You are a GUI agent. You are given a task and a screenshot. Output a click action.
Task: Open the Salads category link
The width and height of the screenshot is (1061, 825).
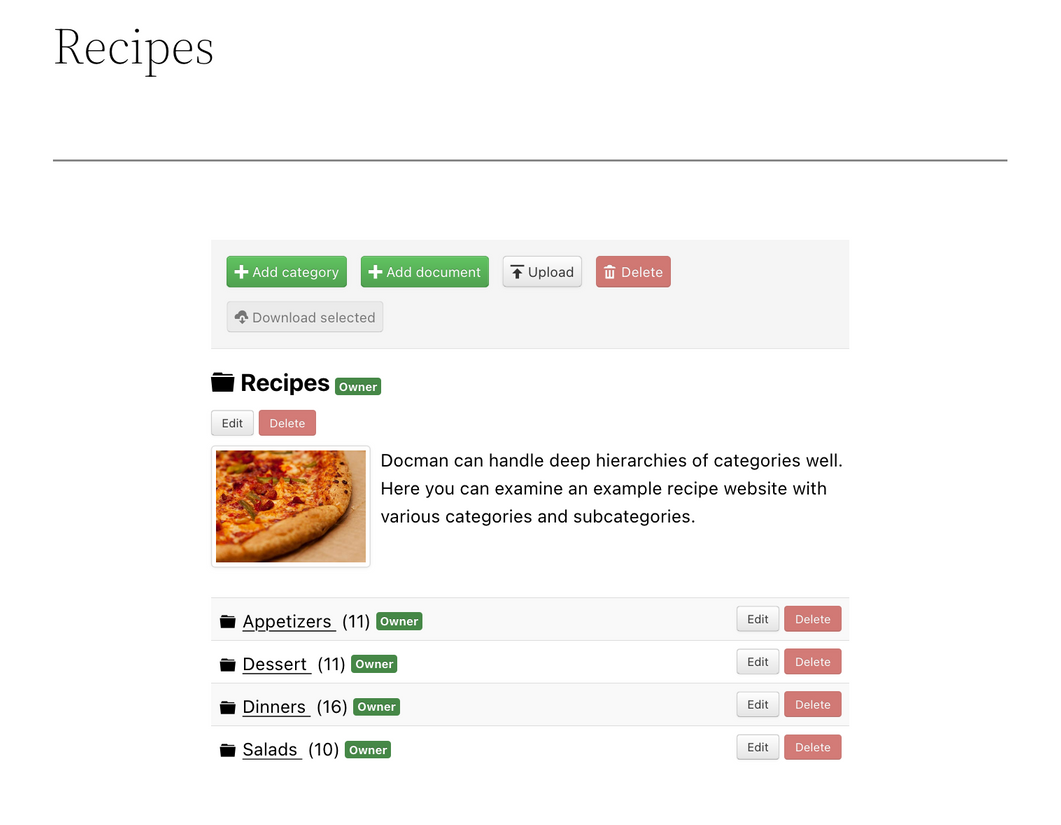click(270, 749)
